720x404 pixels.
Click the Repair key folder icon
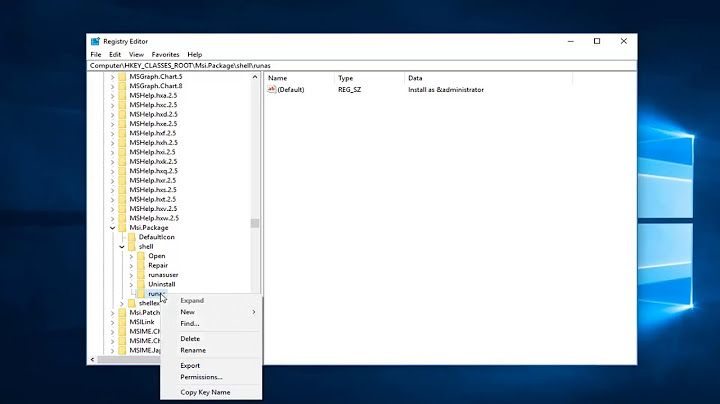(141, 265)
